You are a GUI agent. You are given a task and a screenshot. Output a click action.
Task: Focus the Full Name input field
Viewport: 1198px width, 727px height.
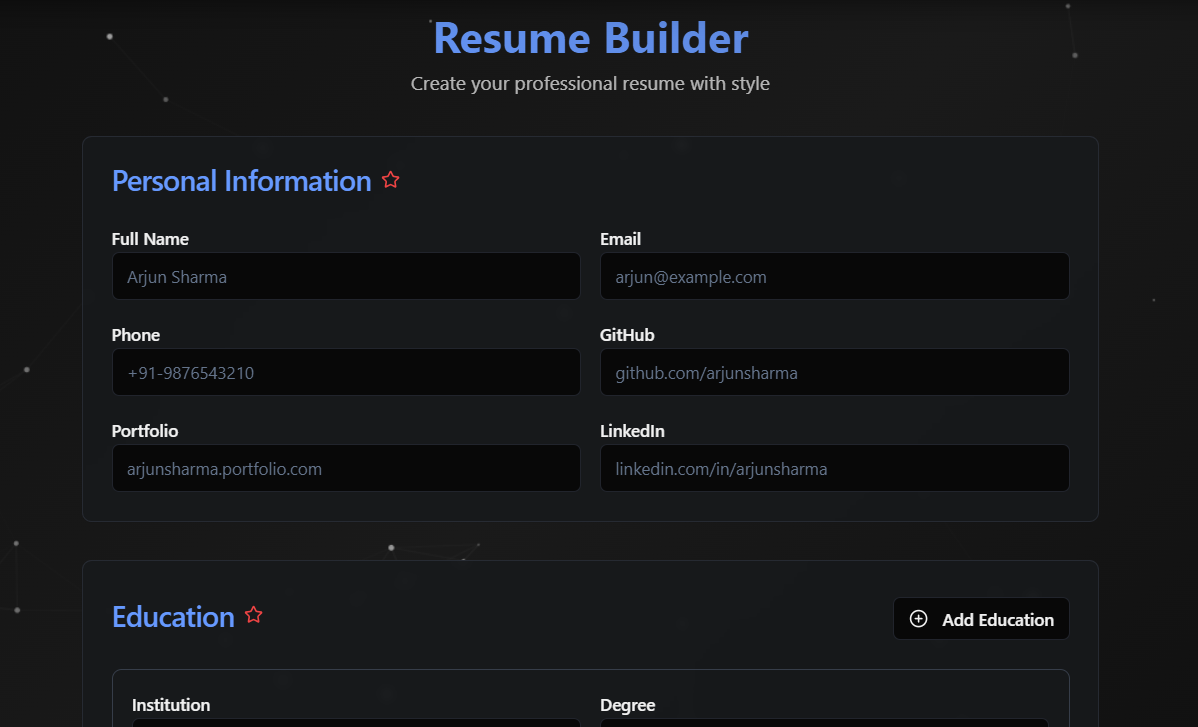pos(346,276)
